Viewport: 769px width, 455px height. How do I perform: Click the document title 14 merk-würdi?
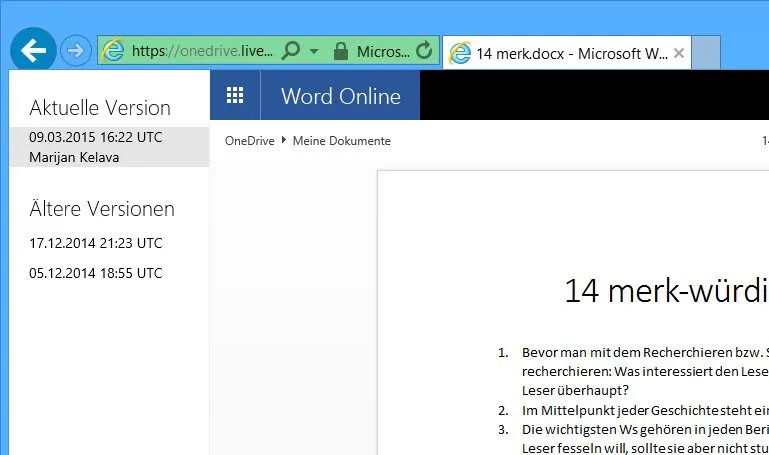666,291
